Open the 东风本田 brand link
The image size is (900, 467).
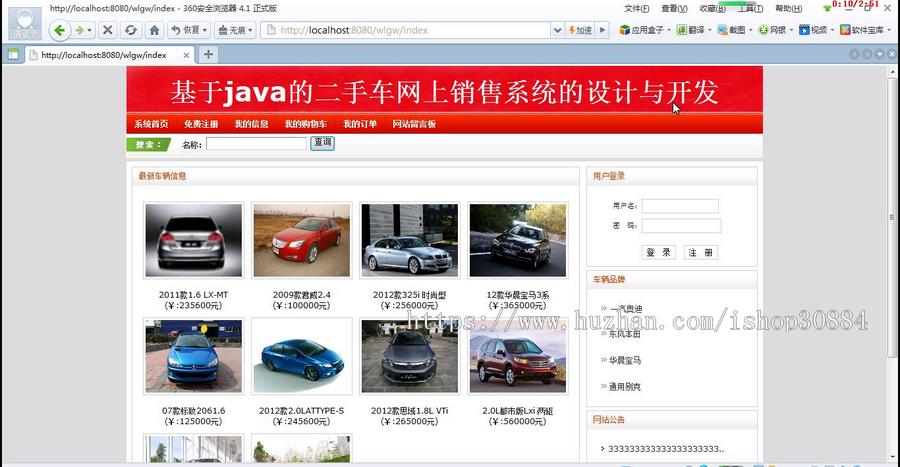coord(624,334)
